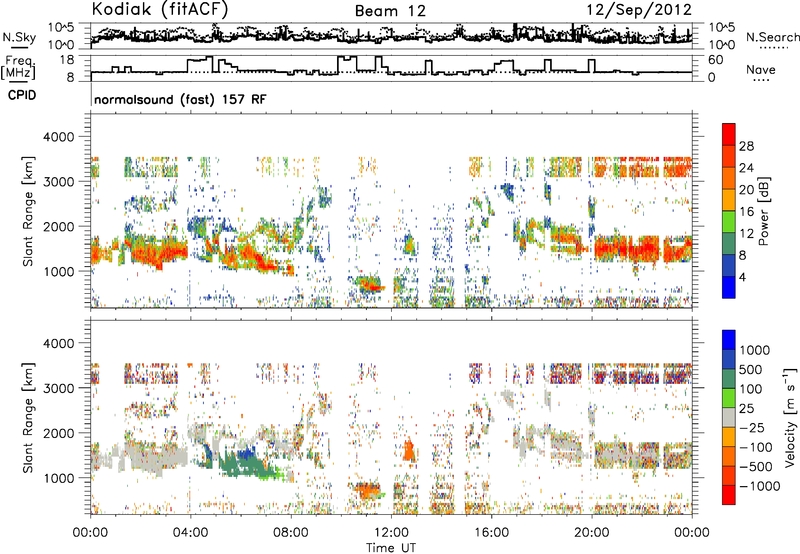This screenshot has width=800, height=554.
Task: Click the '1000' Velocity colorbar value
Action: pos(755,350)
